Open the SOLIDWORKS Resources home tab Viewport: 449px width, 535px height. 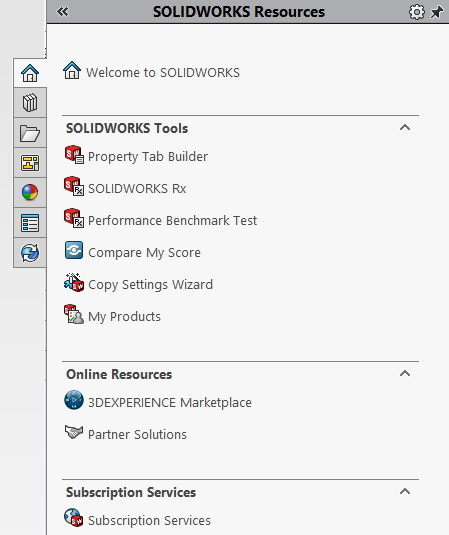30,73
